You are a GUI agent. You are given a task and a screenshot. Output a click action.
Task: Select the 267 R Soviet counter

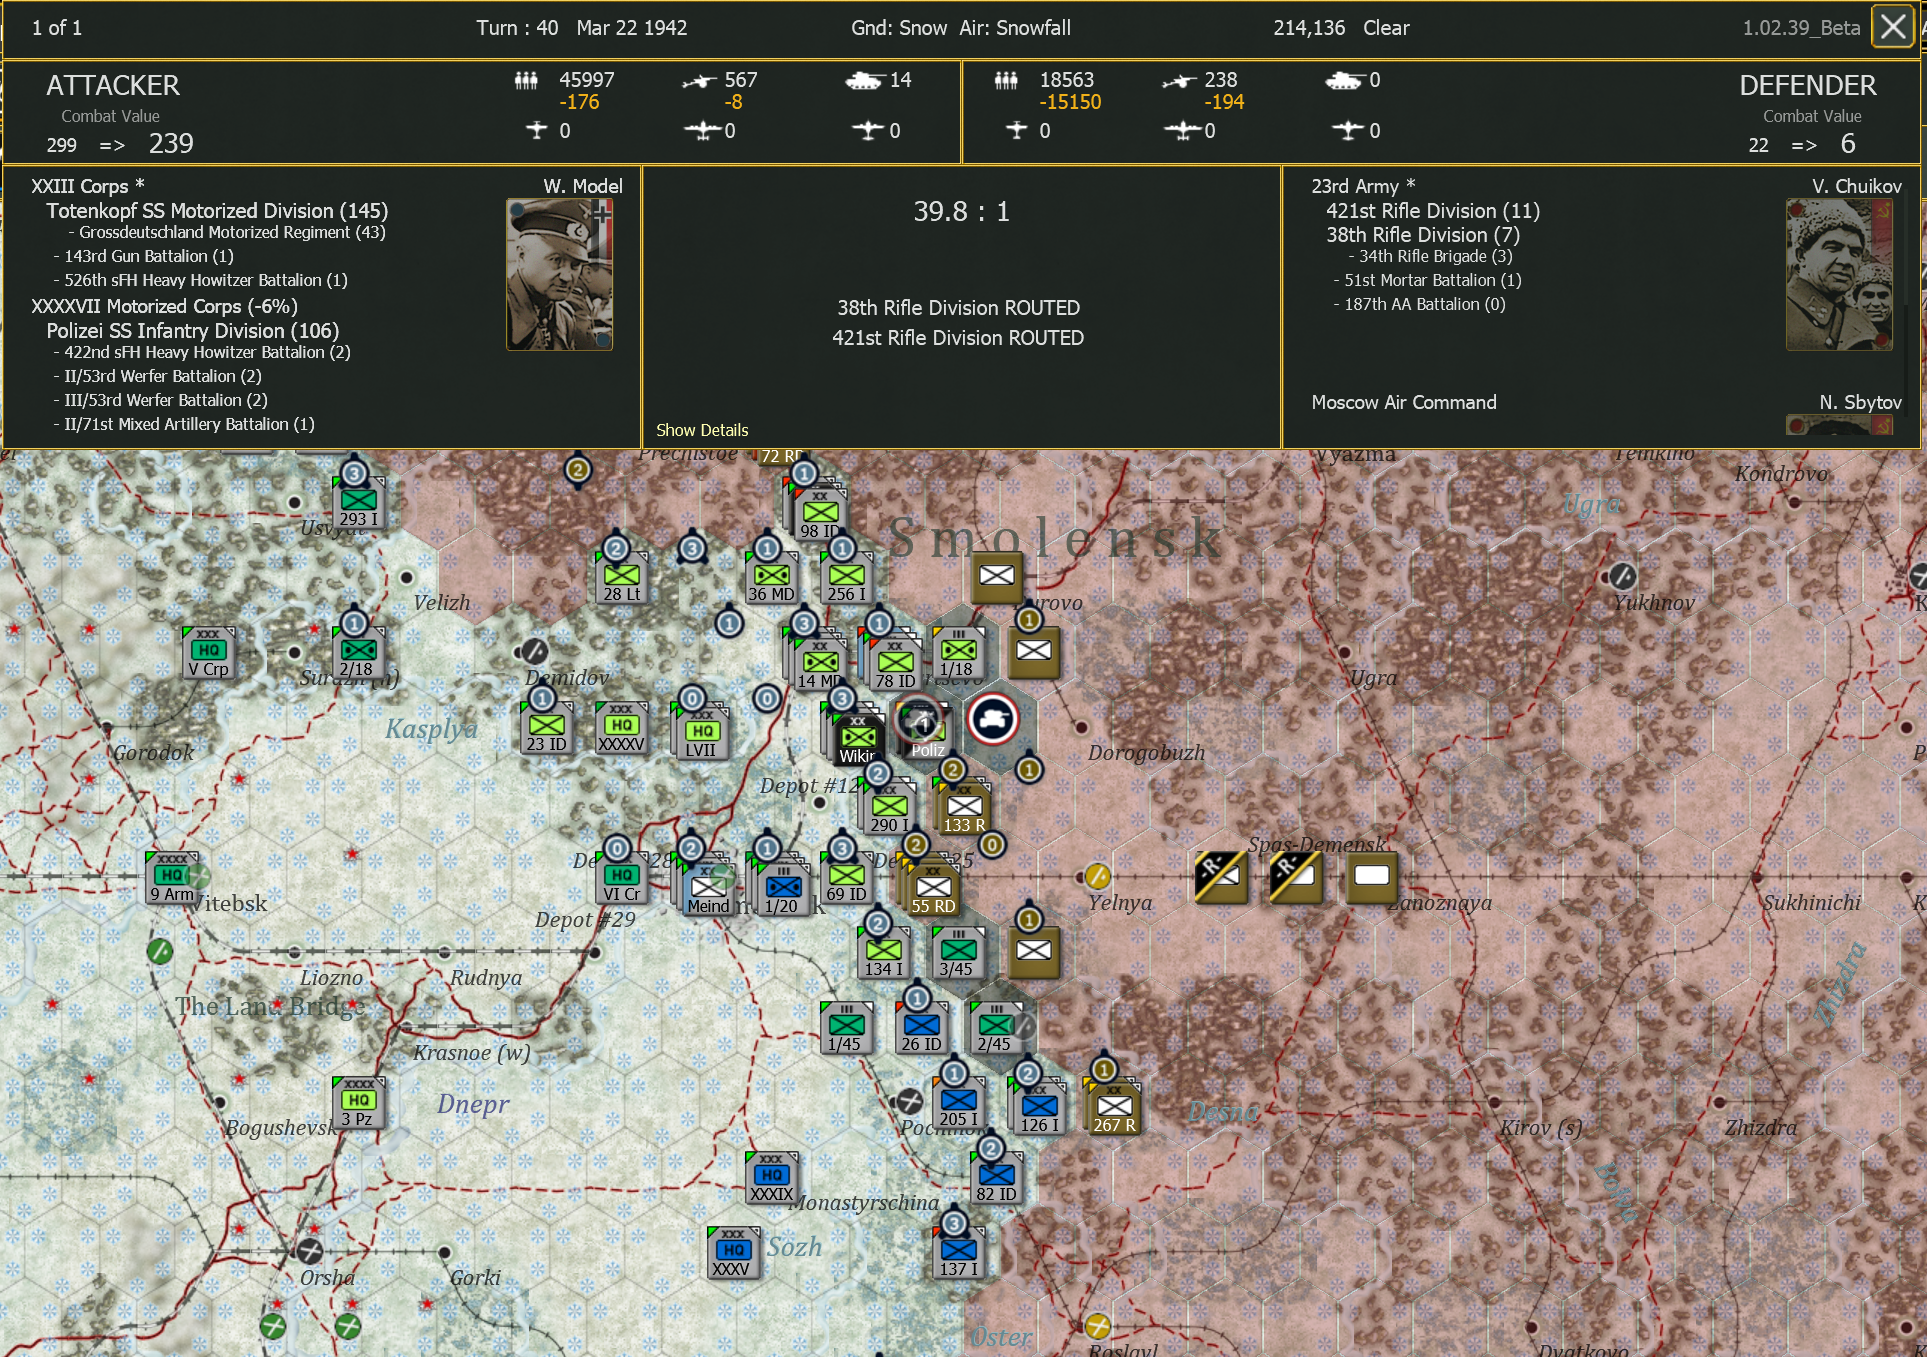[1115, 1109]
